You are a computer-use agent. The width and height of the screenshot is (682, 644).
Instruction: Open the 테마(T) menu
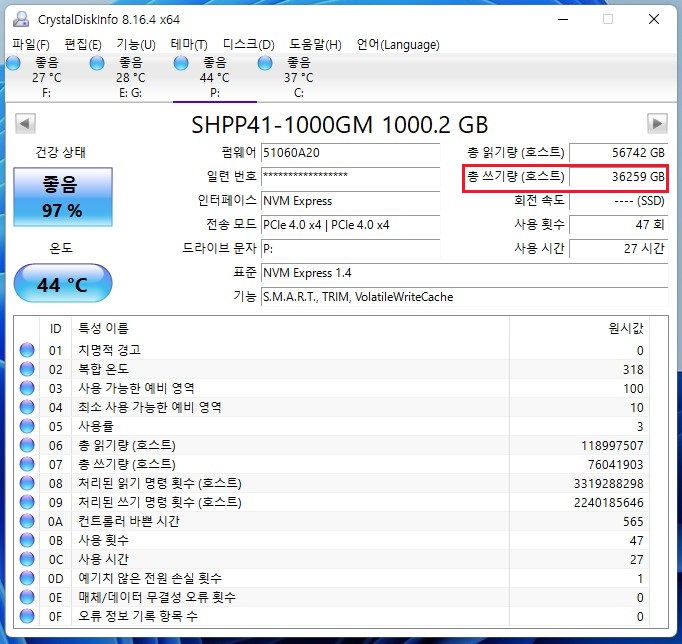pyautogui.click(x=189, y=44)
